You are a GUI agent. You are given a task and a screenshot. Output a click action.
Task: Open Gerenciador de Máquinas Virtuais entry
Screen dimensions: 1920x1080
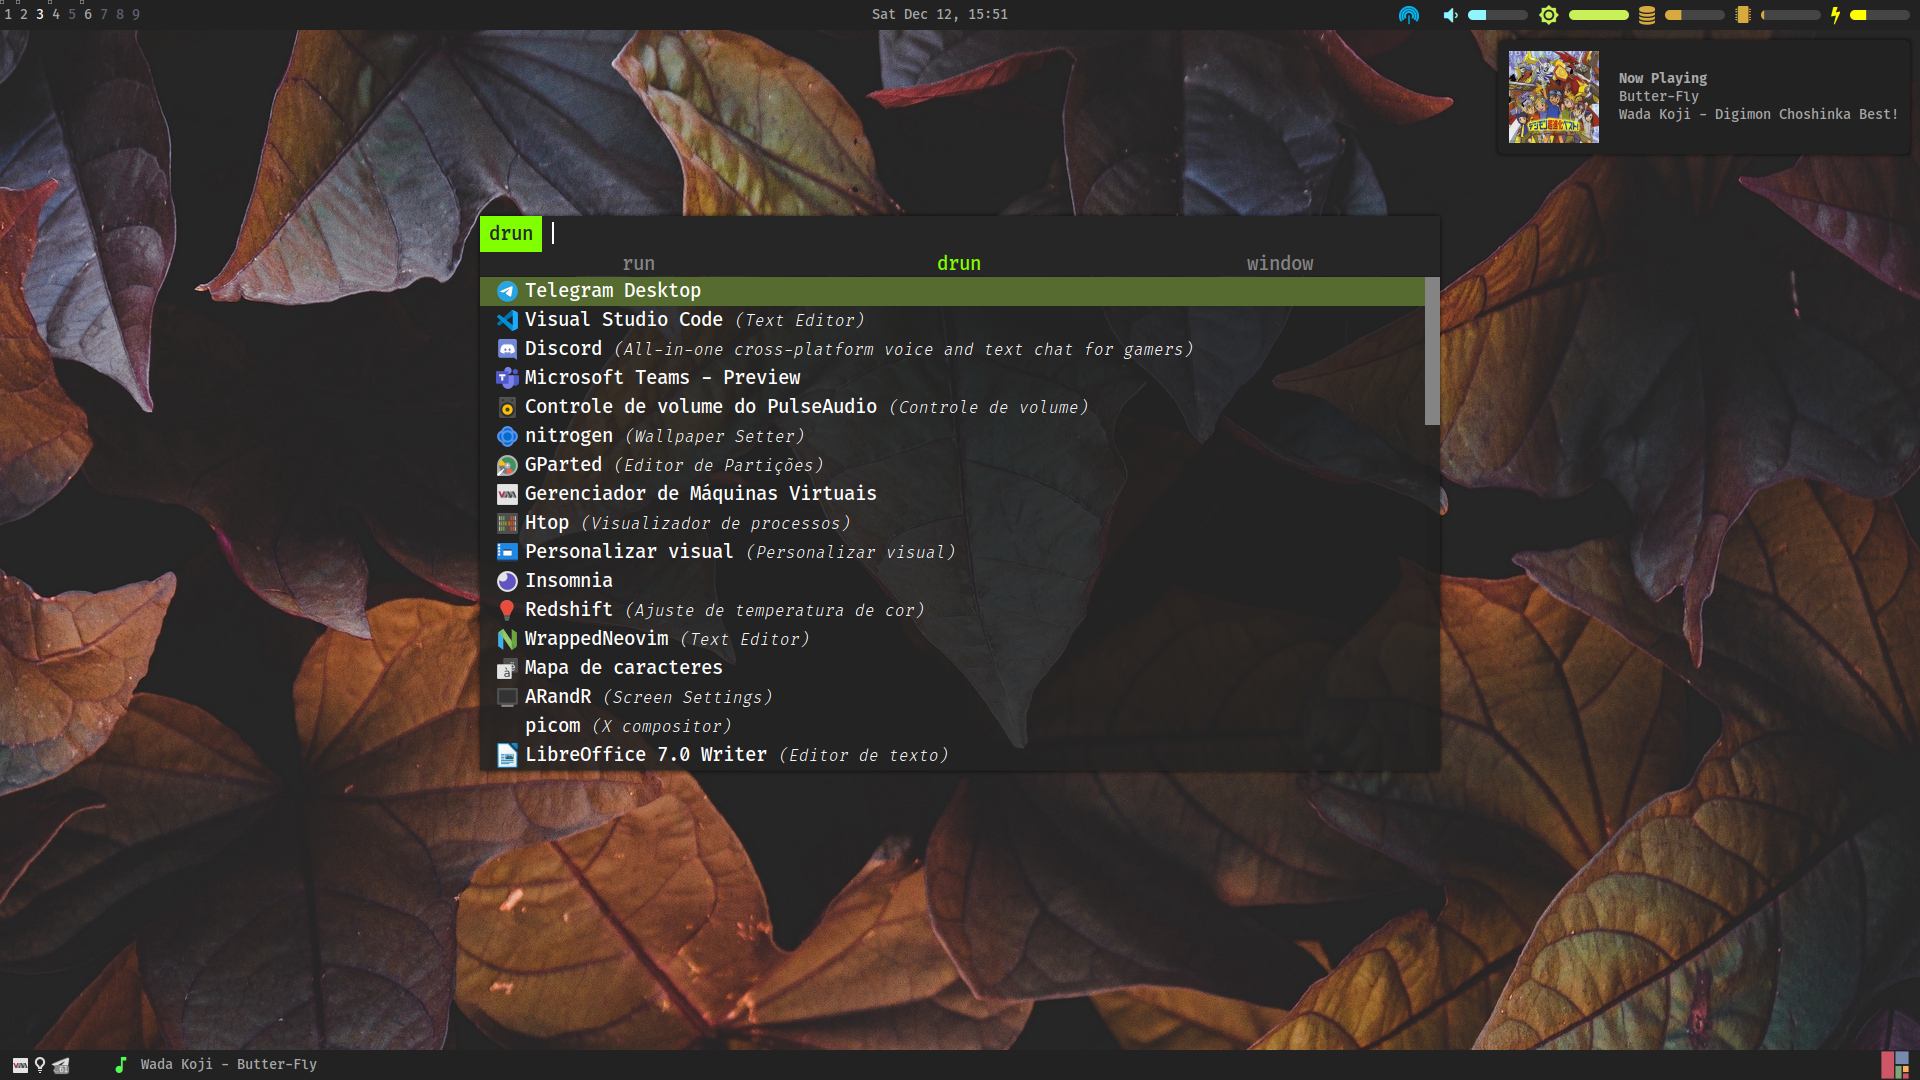952,494
